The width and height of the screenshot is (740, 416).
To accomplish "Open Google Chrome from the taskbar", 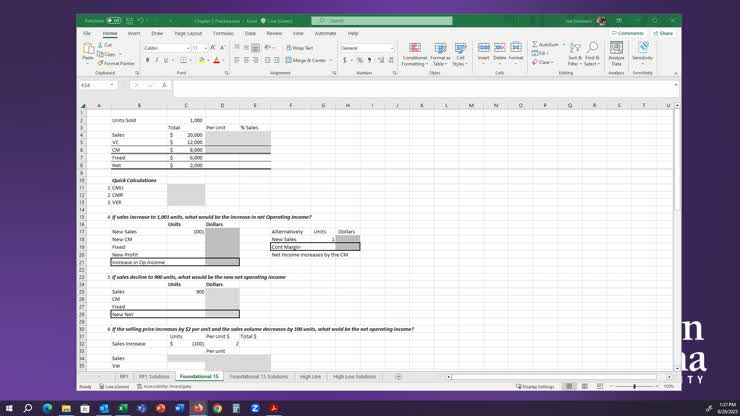I will pos(217,408).
